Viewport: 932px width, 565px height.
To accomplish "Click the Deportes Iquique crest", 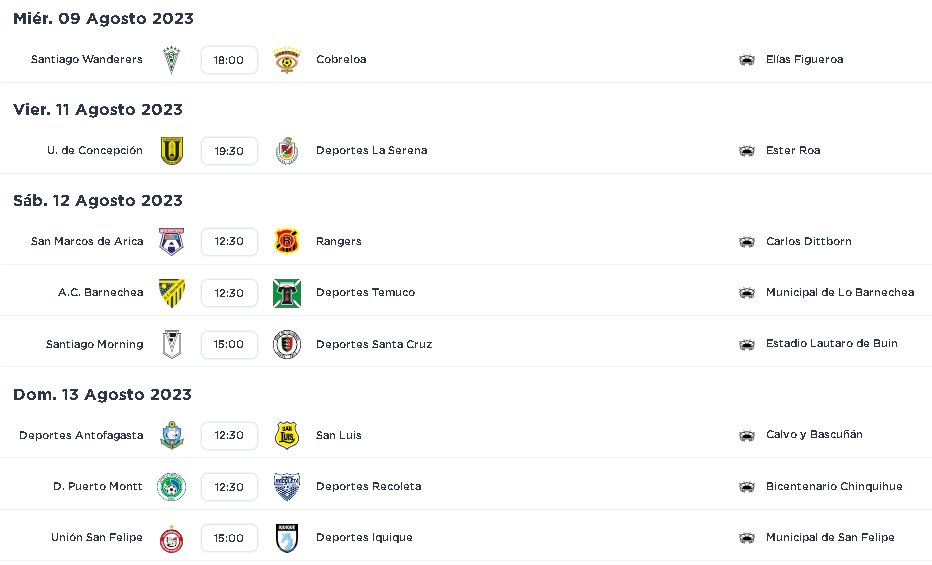I will tap(286, 538).
